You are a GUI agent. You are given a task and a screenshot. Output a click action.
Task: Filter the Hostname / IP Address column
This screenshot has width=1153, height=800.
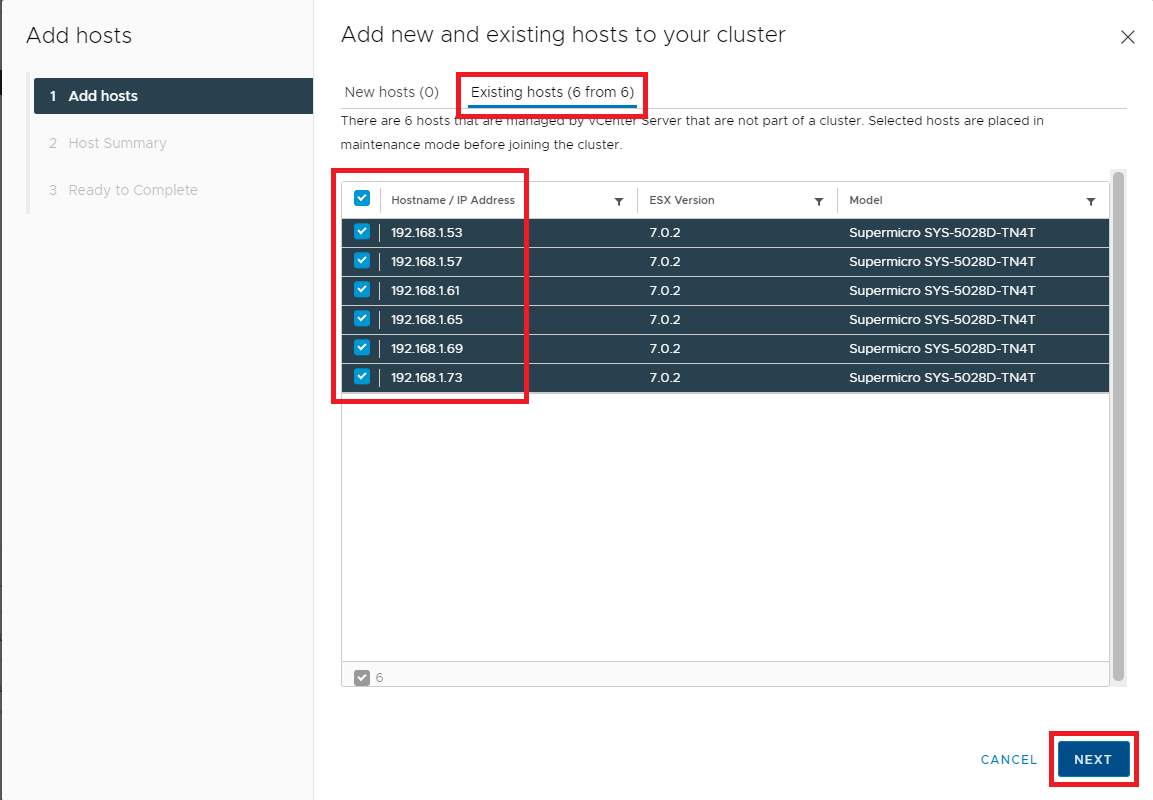coord(619,201)
